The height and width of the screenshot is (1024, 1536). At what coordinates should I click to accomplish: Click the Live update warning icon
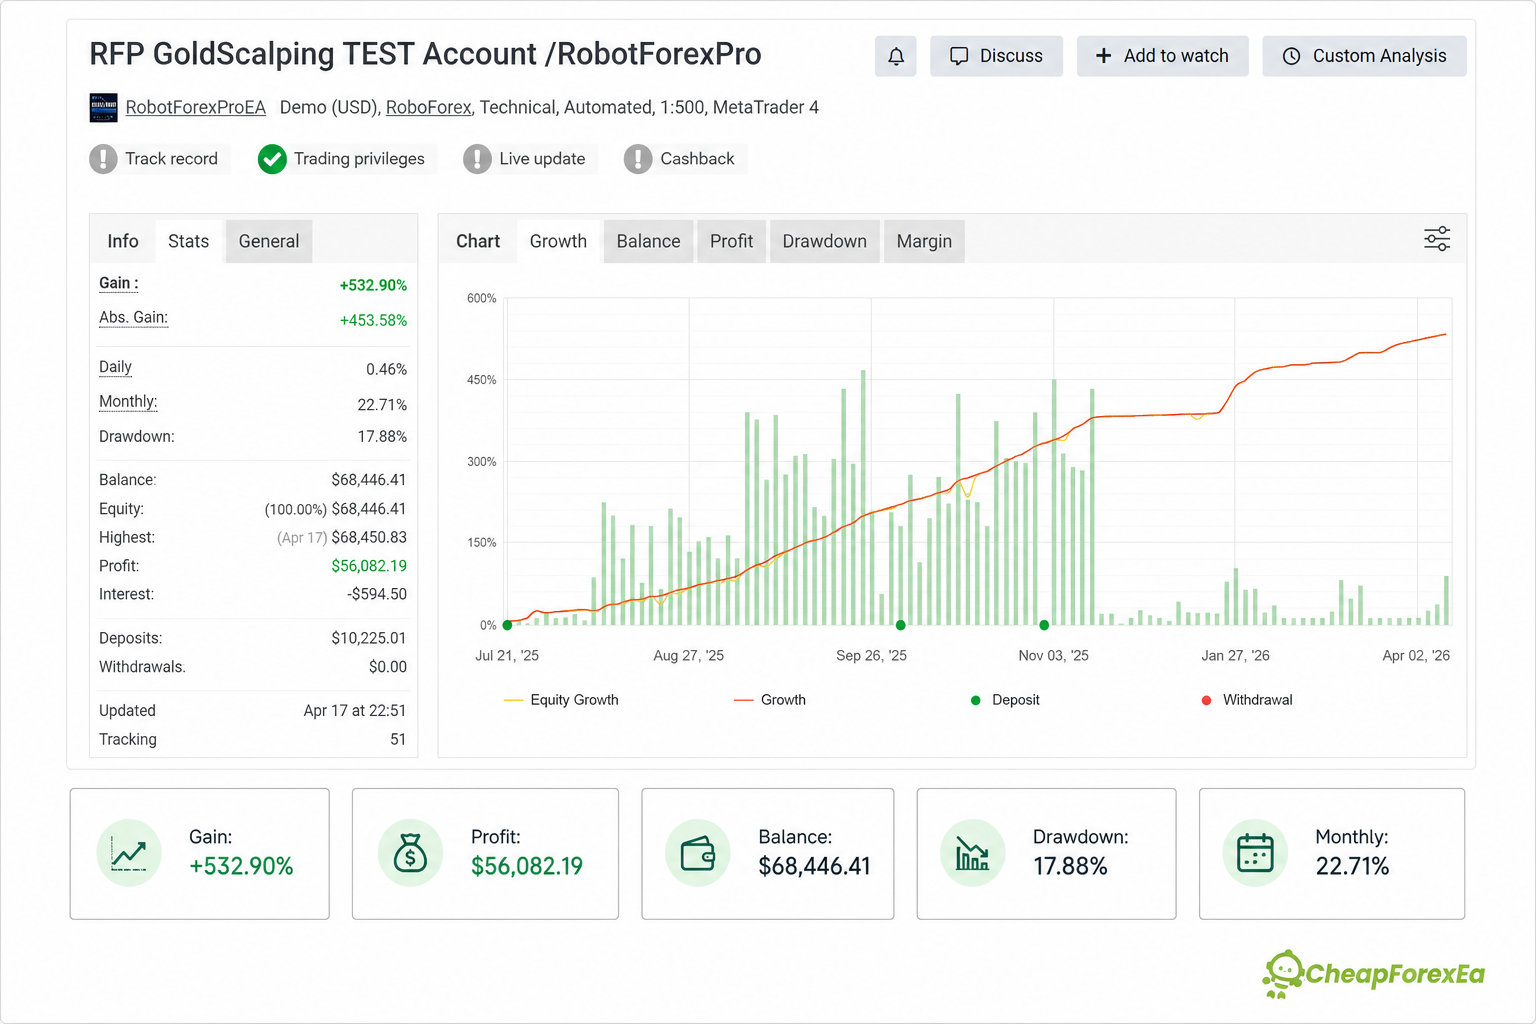477,159
